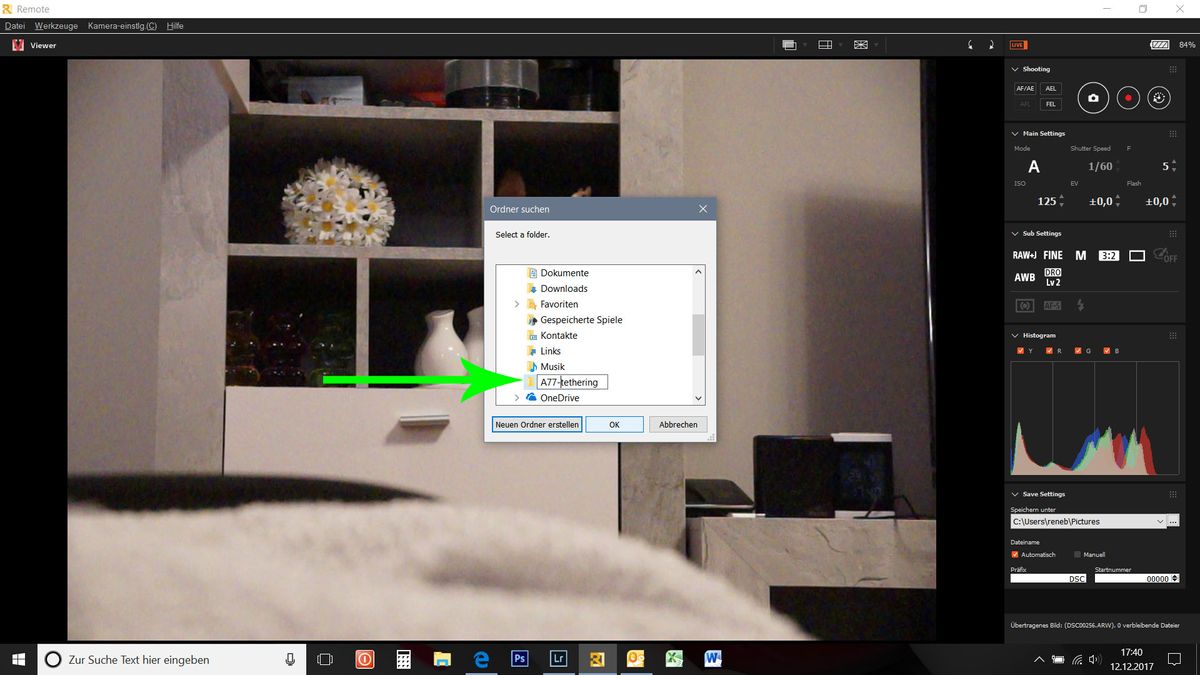The width and height of the screenshot is (1200, 675).
Task: Collapse the Main Settings panel
Action: (1016, 133)
